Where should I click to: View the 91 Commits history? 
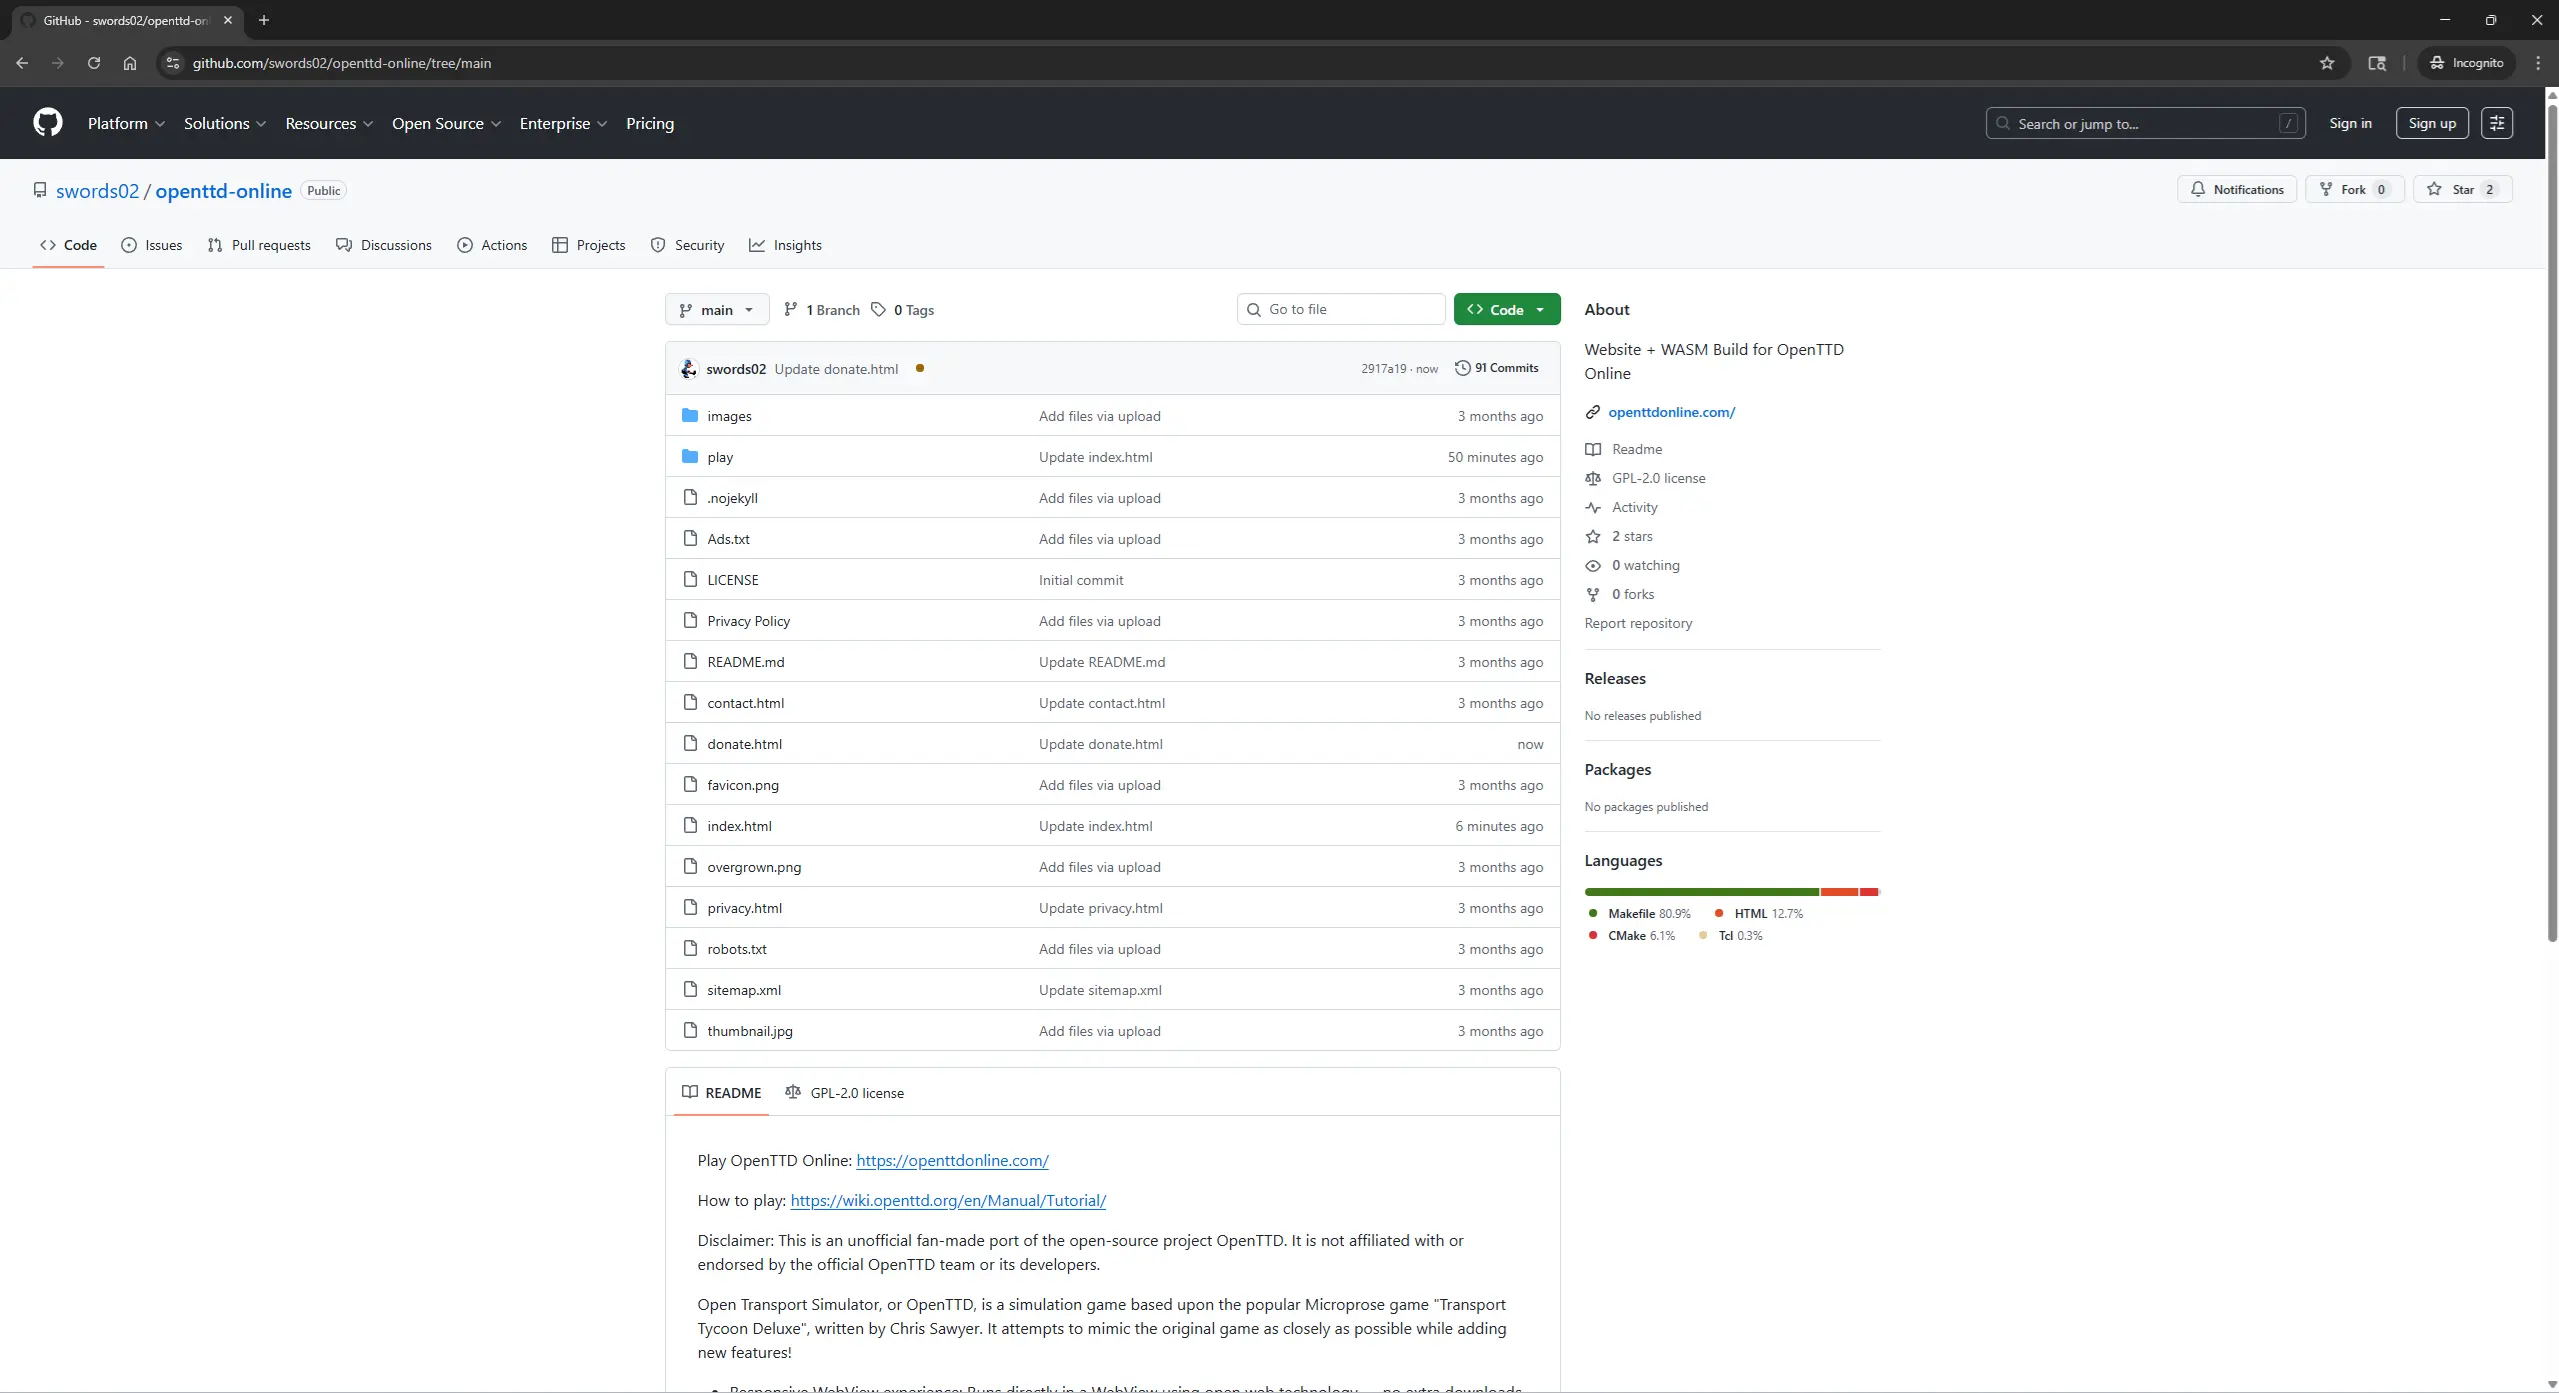point(1496,368)
